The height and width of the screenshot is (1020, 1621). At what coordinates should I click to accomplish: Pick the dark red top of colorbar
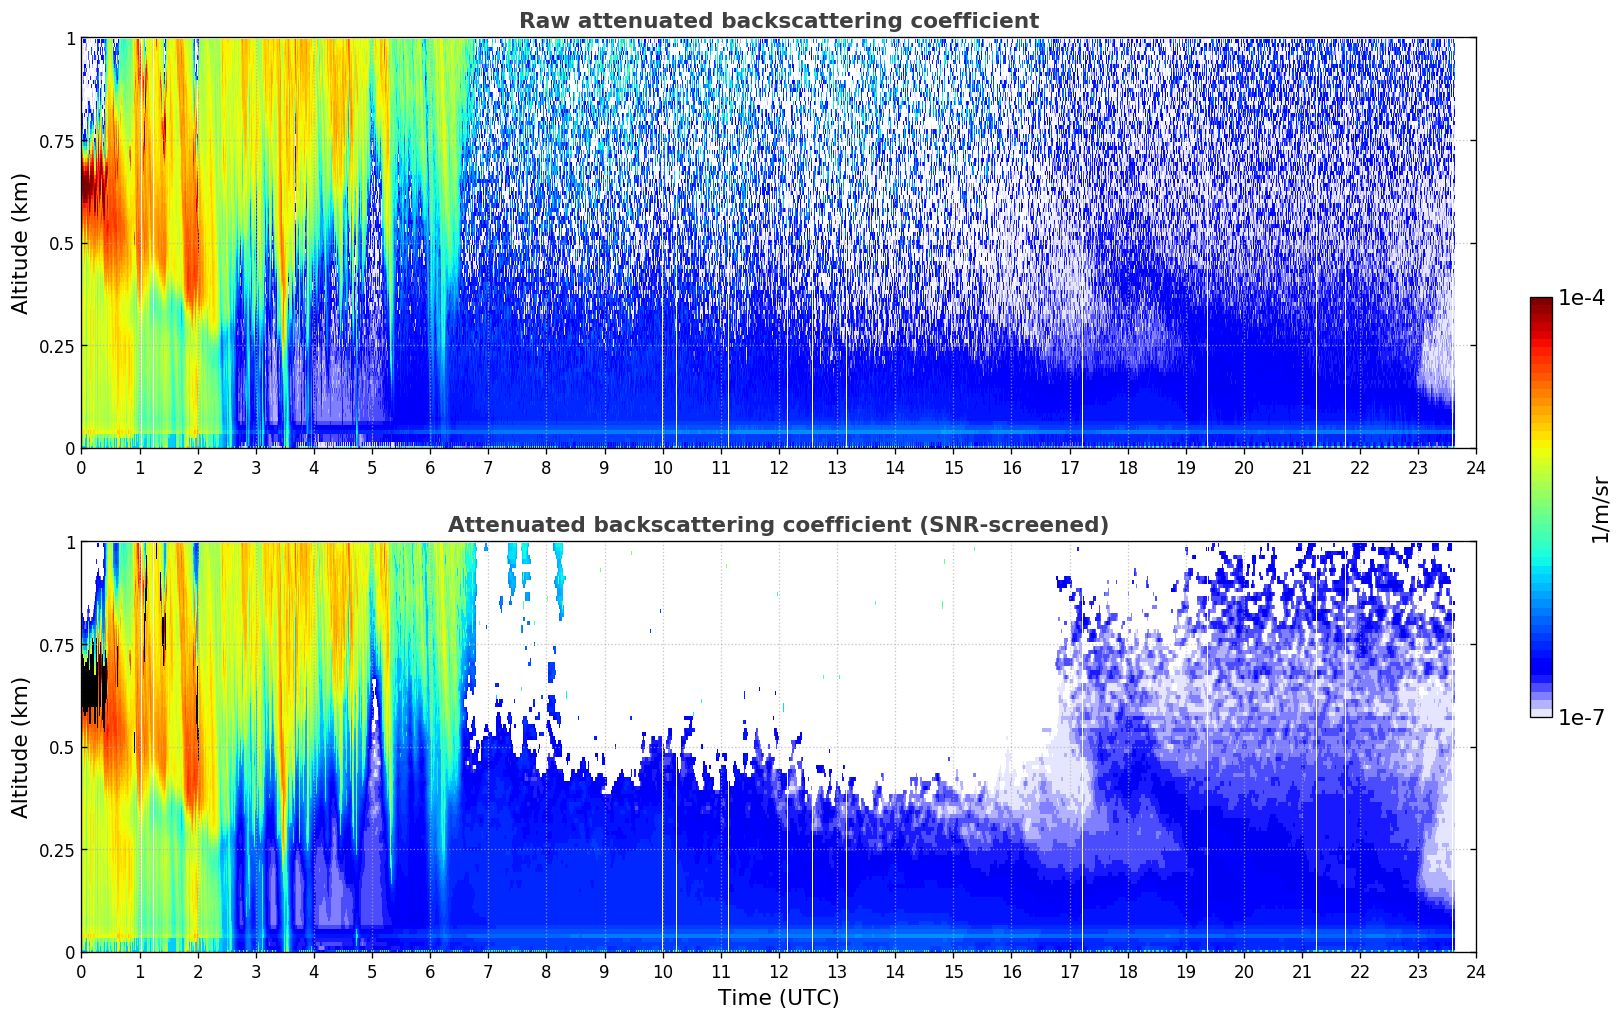point(1541,305)
